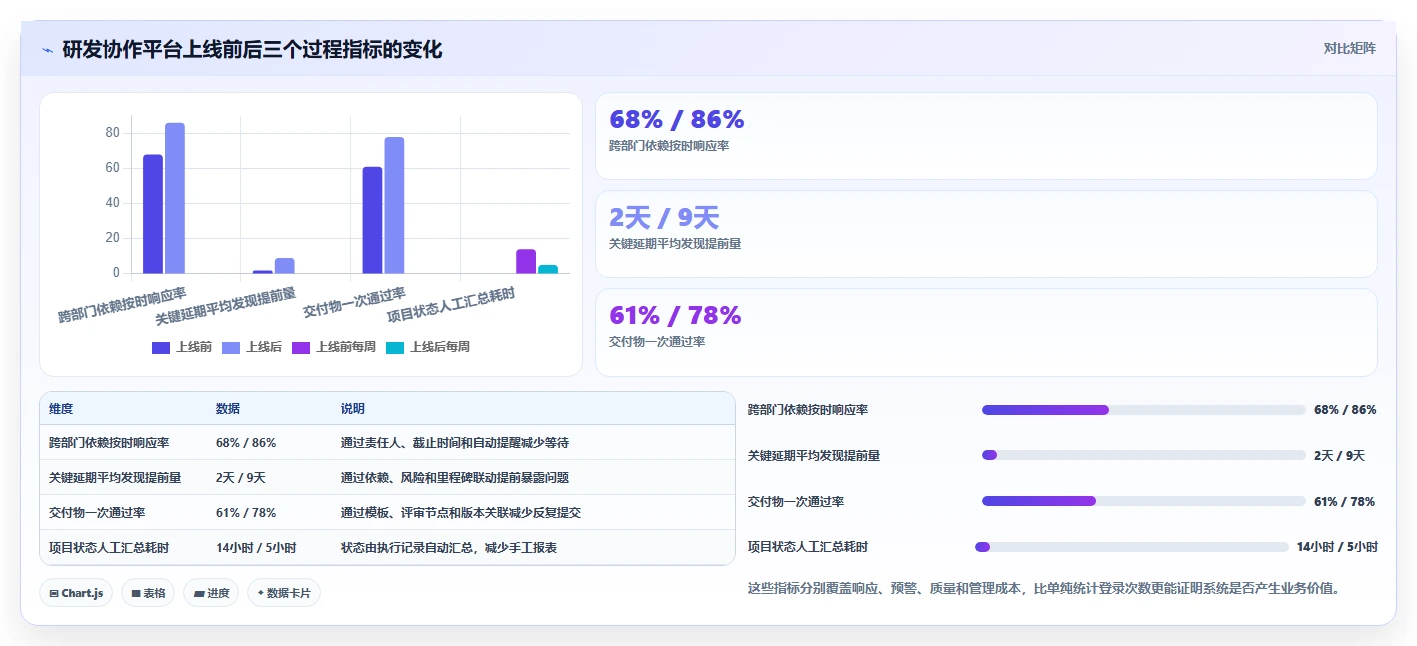Click the 项目状态人工汇总耗时 x-axis label on the chart
1417x646 pixels.
coord(450,305)
